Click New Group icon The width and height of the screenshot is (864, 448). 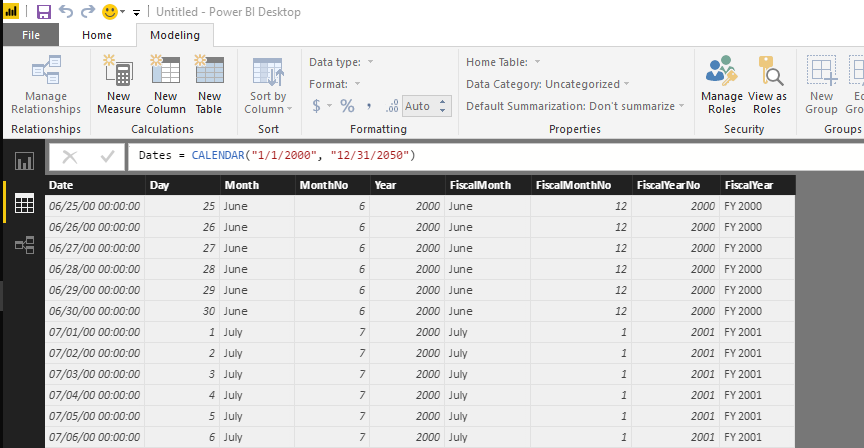(x=822, y=85)
